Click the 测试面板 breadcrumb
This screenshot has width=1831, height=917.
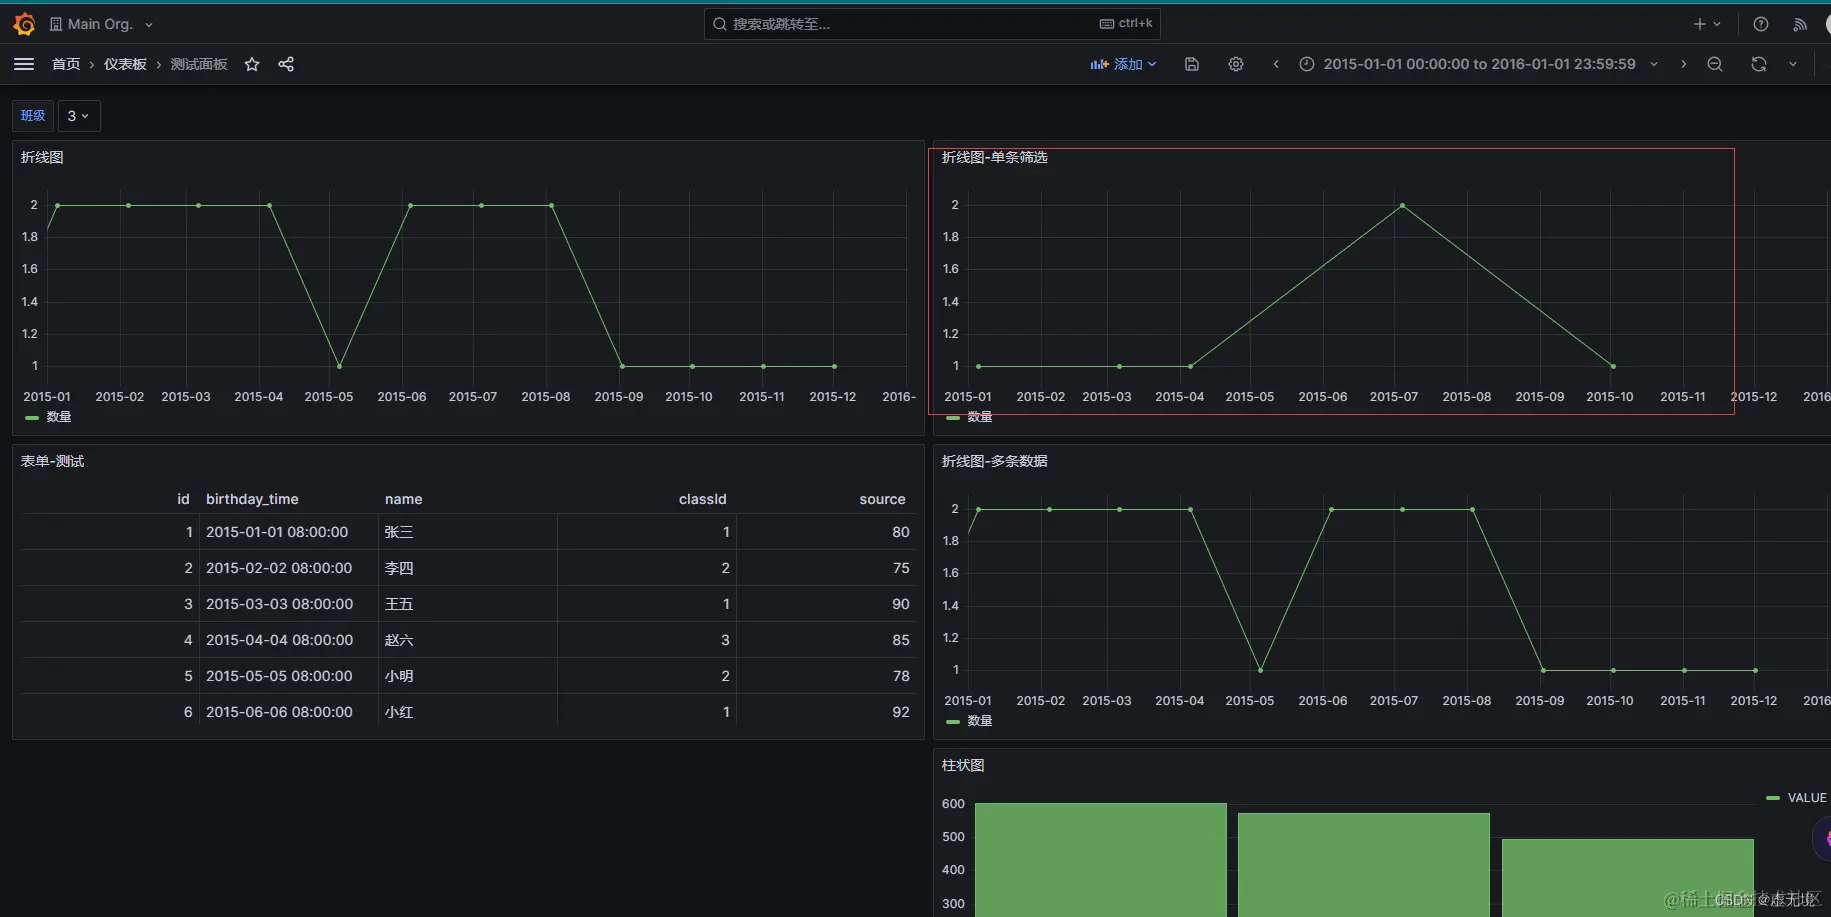[x=199, y=64]
